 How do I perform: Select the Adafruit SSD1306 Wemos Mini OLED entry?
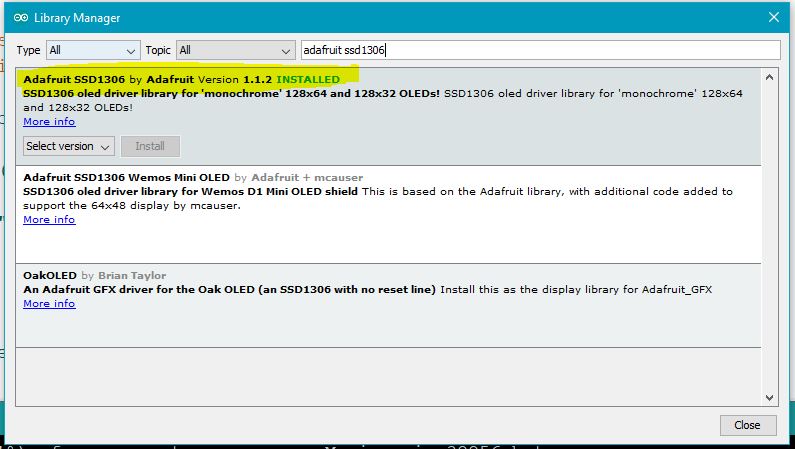click(388, 214)
